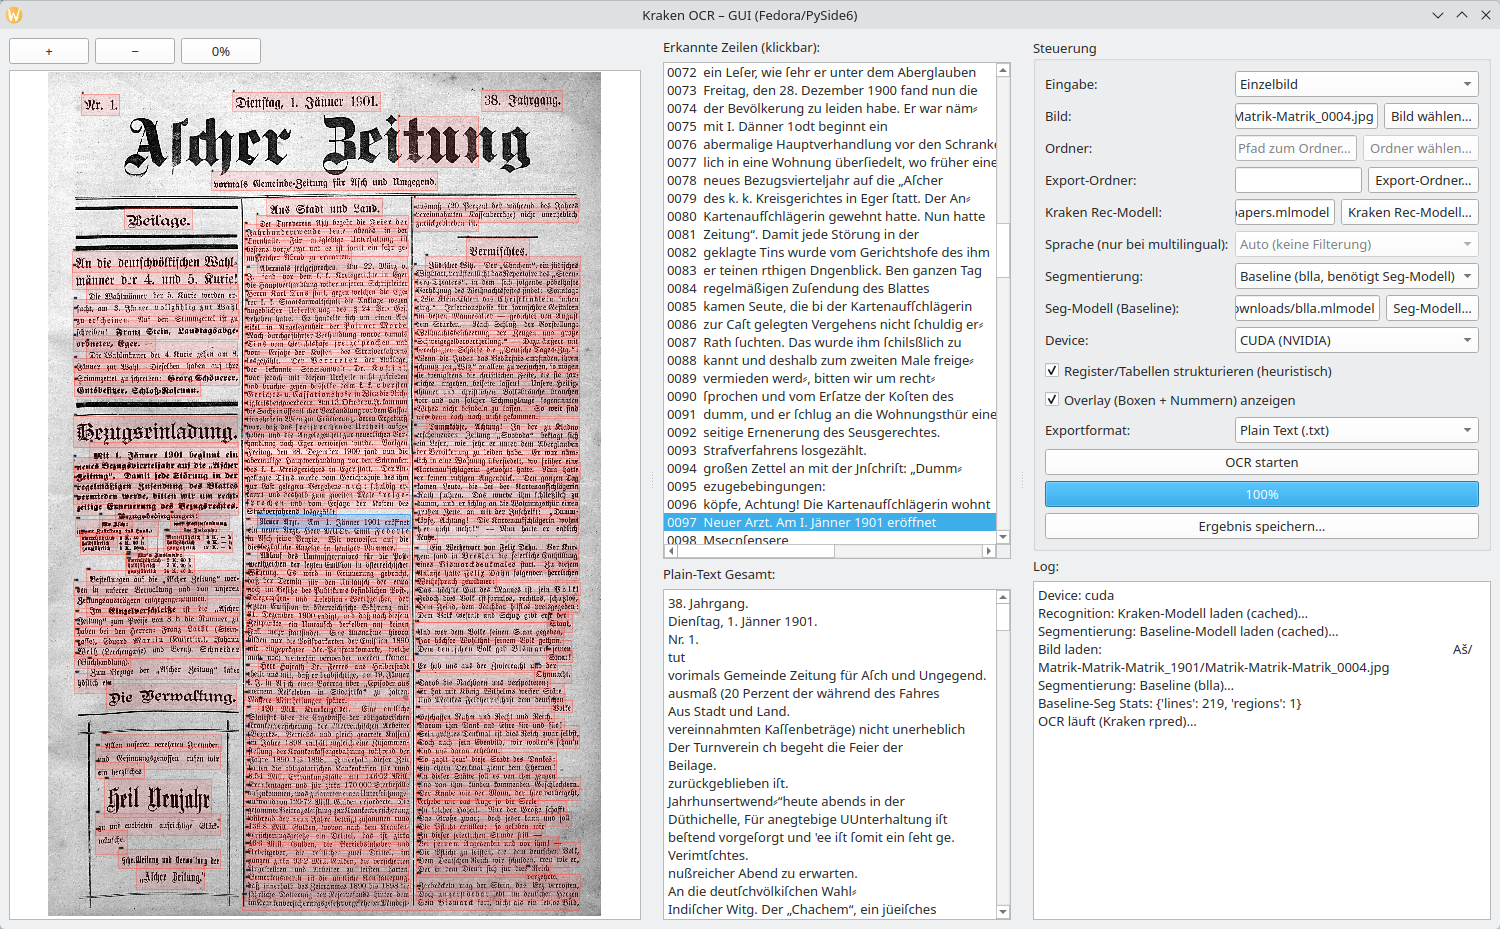Open the Exportformat dropdown showing Plain Text
This screenshot has height=929, width=1500.
(x=1357, y=430)
